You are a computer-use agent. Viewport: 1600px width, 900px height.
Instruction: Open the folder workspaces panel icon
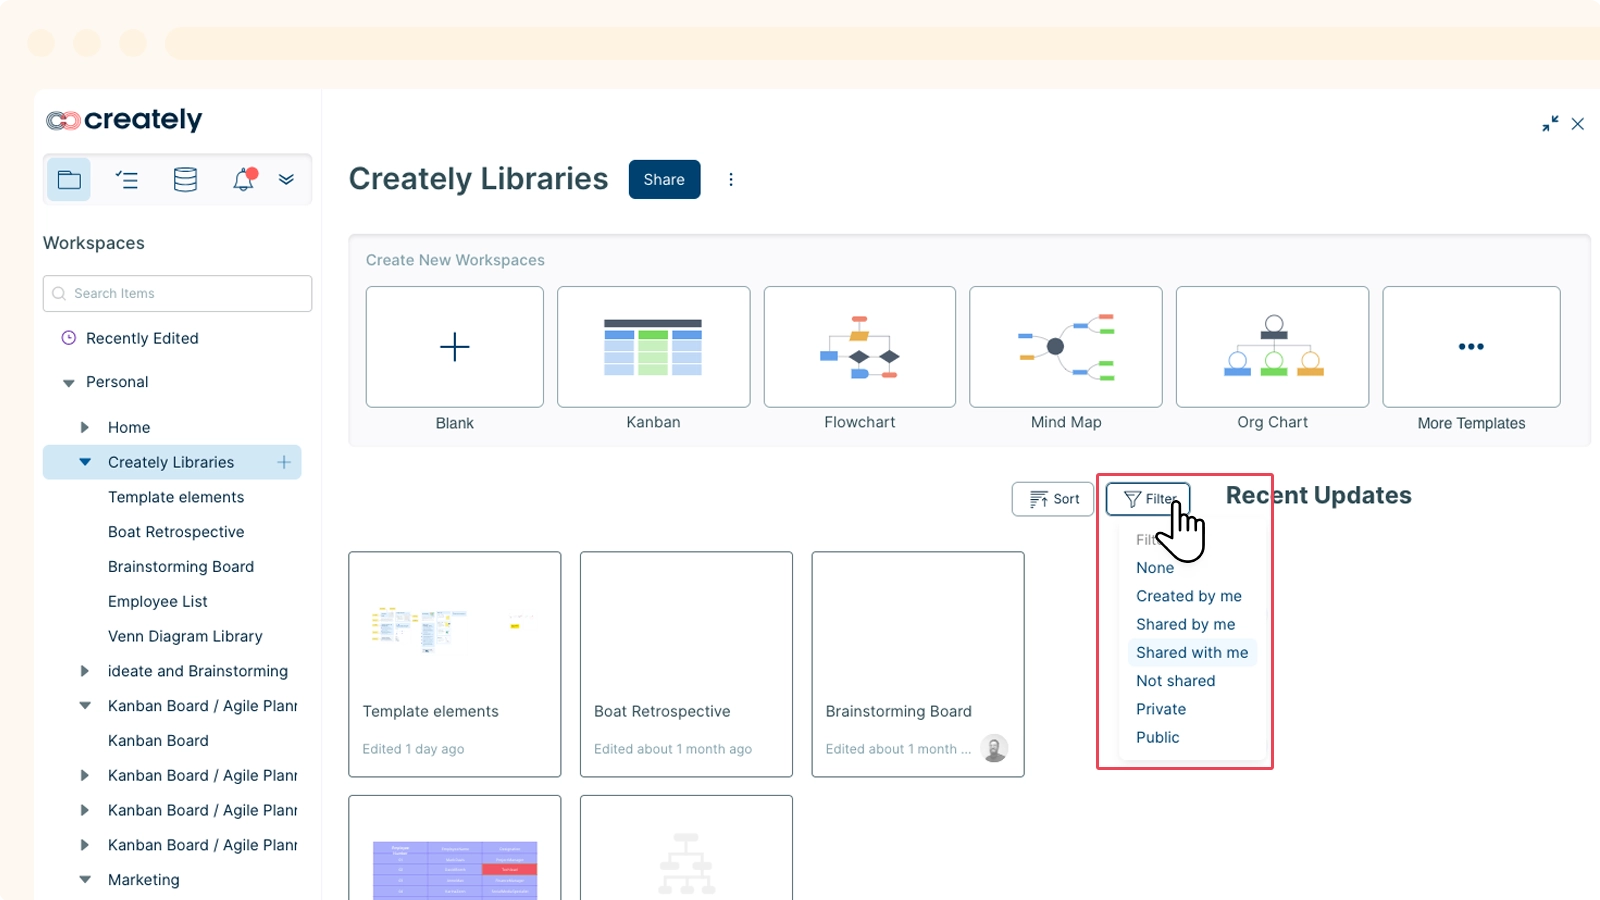click(69, 180)
